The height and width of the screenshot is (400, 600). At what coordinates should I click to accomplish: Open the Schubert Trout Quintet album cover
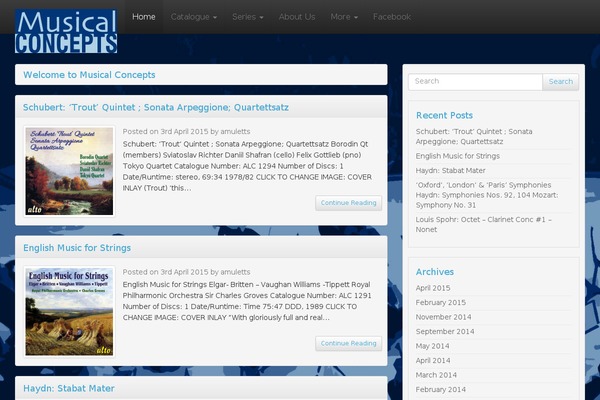69,171
